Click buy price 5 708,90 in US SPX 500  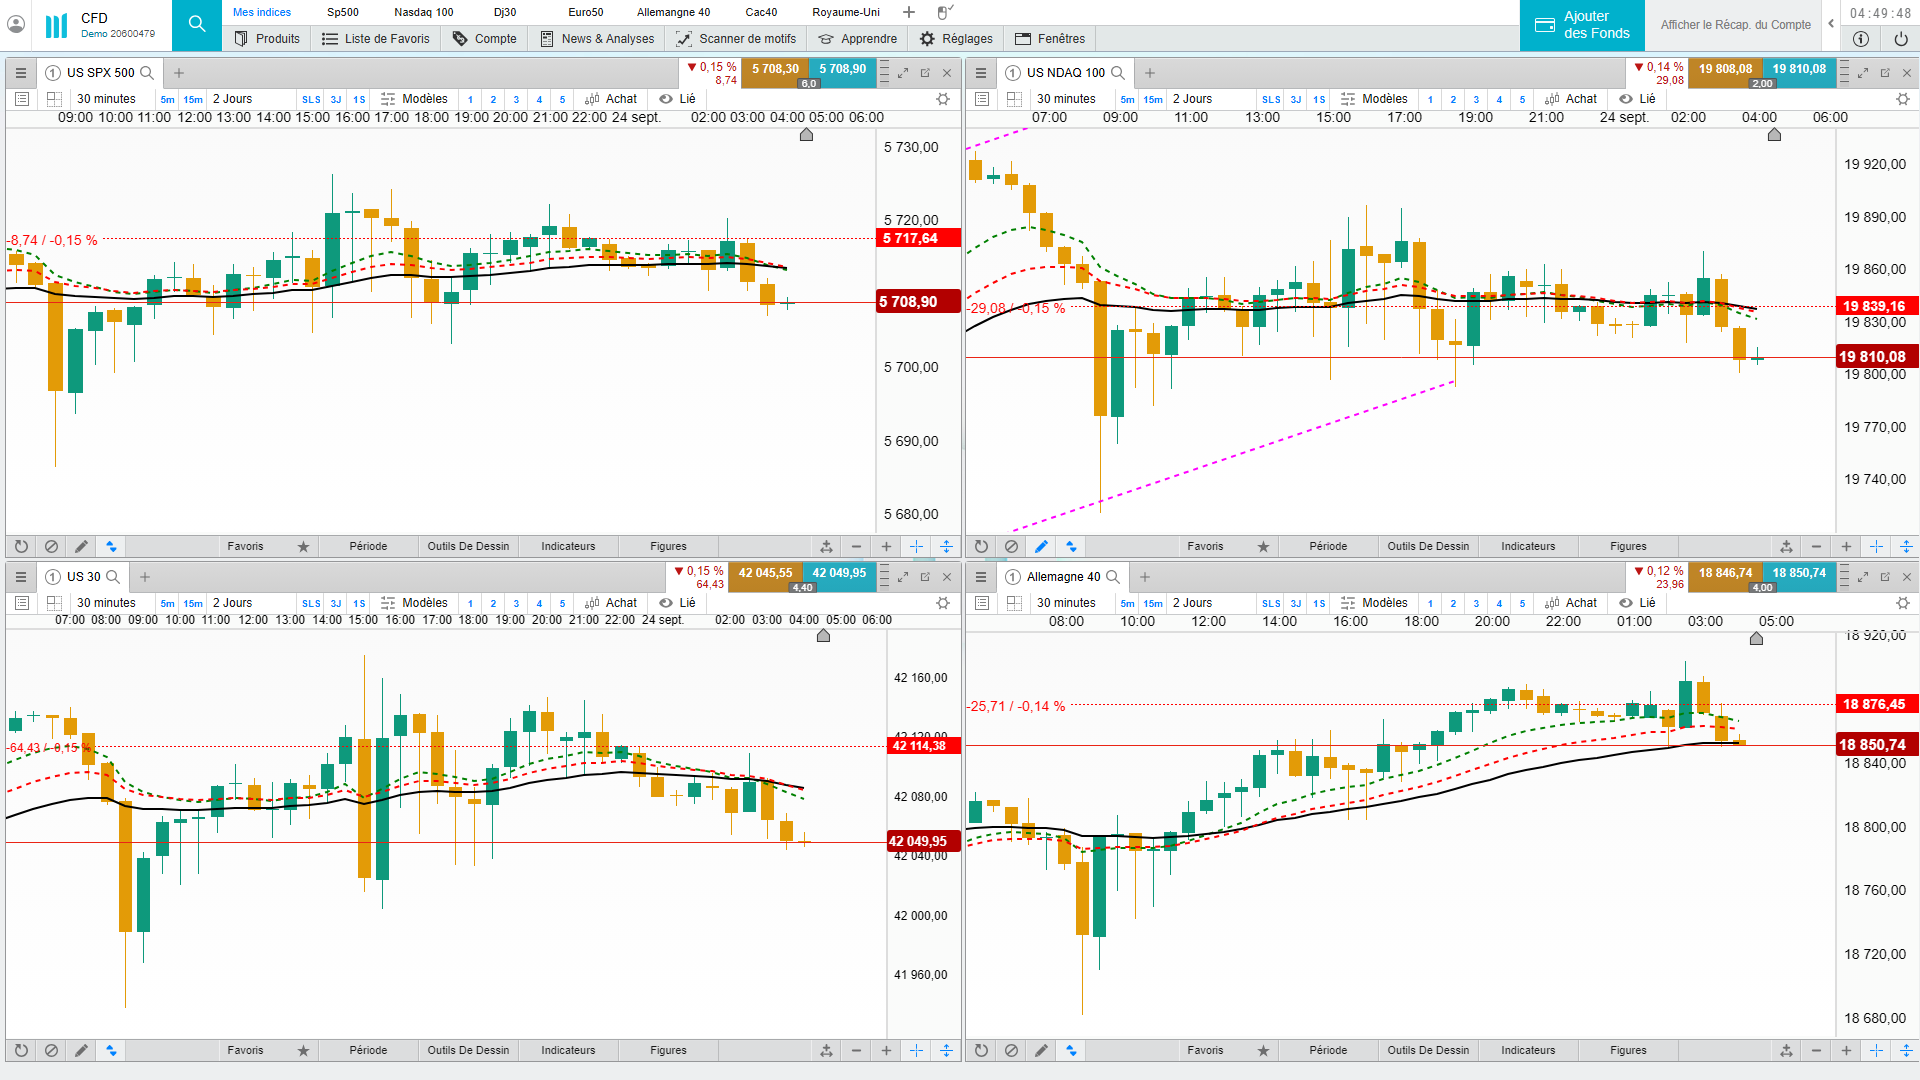(842, 69)
